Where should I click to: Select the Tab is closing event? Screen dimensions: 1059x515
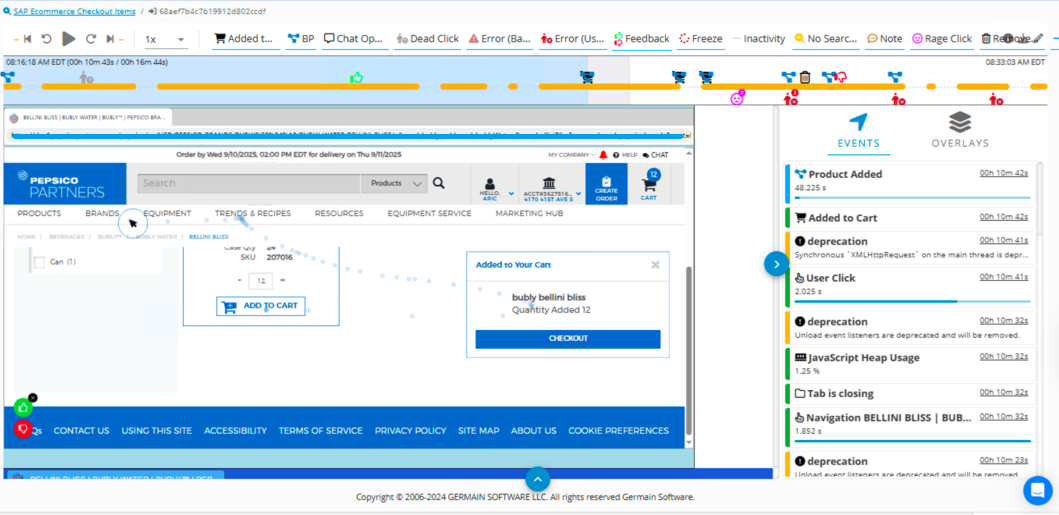click(x=910, y=394)
